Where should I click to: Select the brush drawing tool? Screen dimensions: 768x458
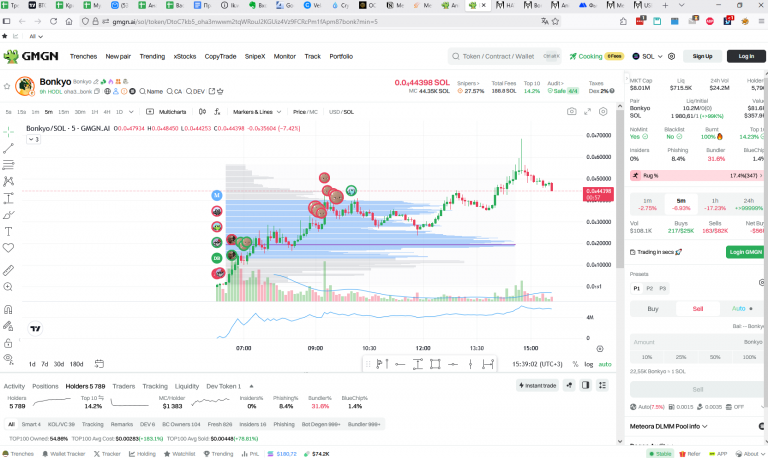(x=8, y=215)
